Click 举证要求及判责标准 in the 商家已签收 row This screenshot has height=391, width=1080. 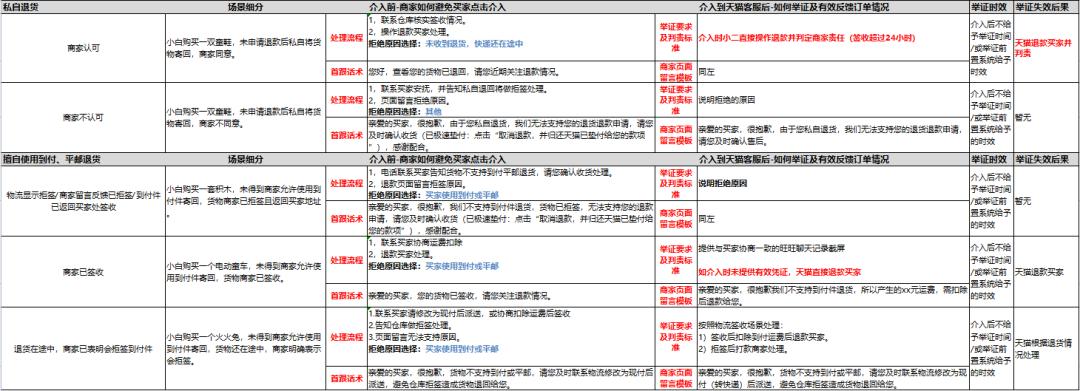pos(675,260)
